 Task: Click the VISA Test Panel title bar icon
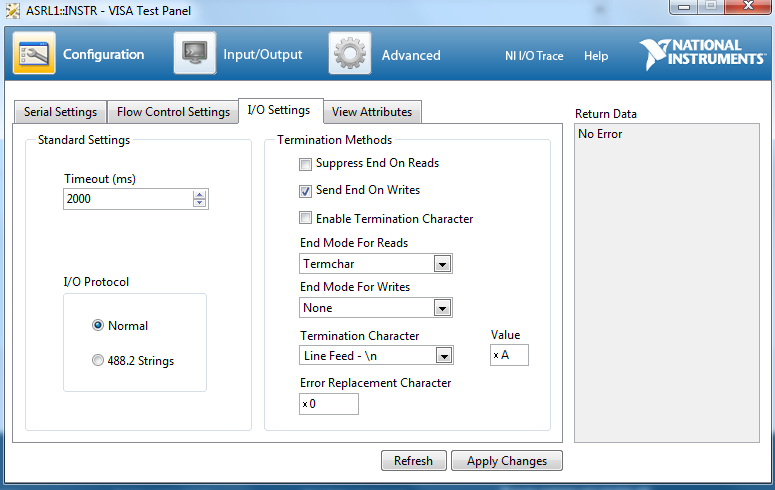13,10
